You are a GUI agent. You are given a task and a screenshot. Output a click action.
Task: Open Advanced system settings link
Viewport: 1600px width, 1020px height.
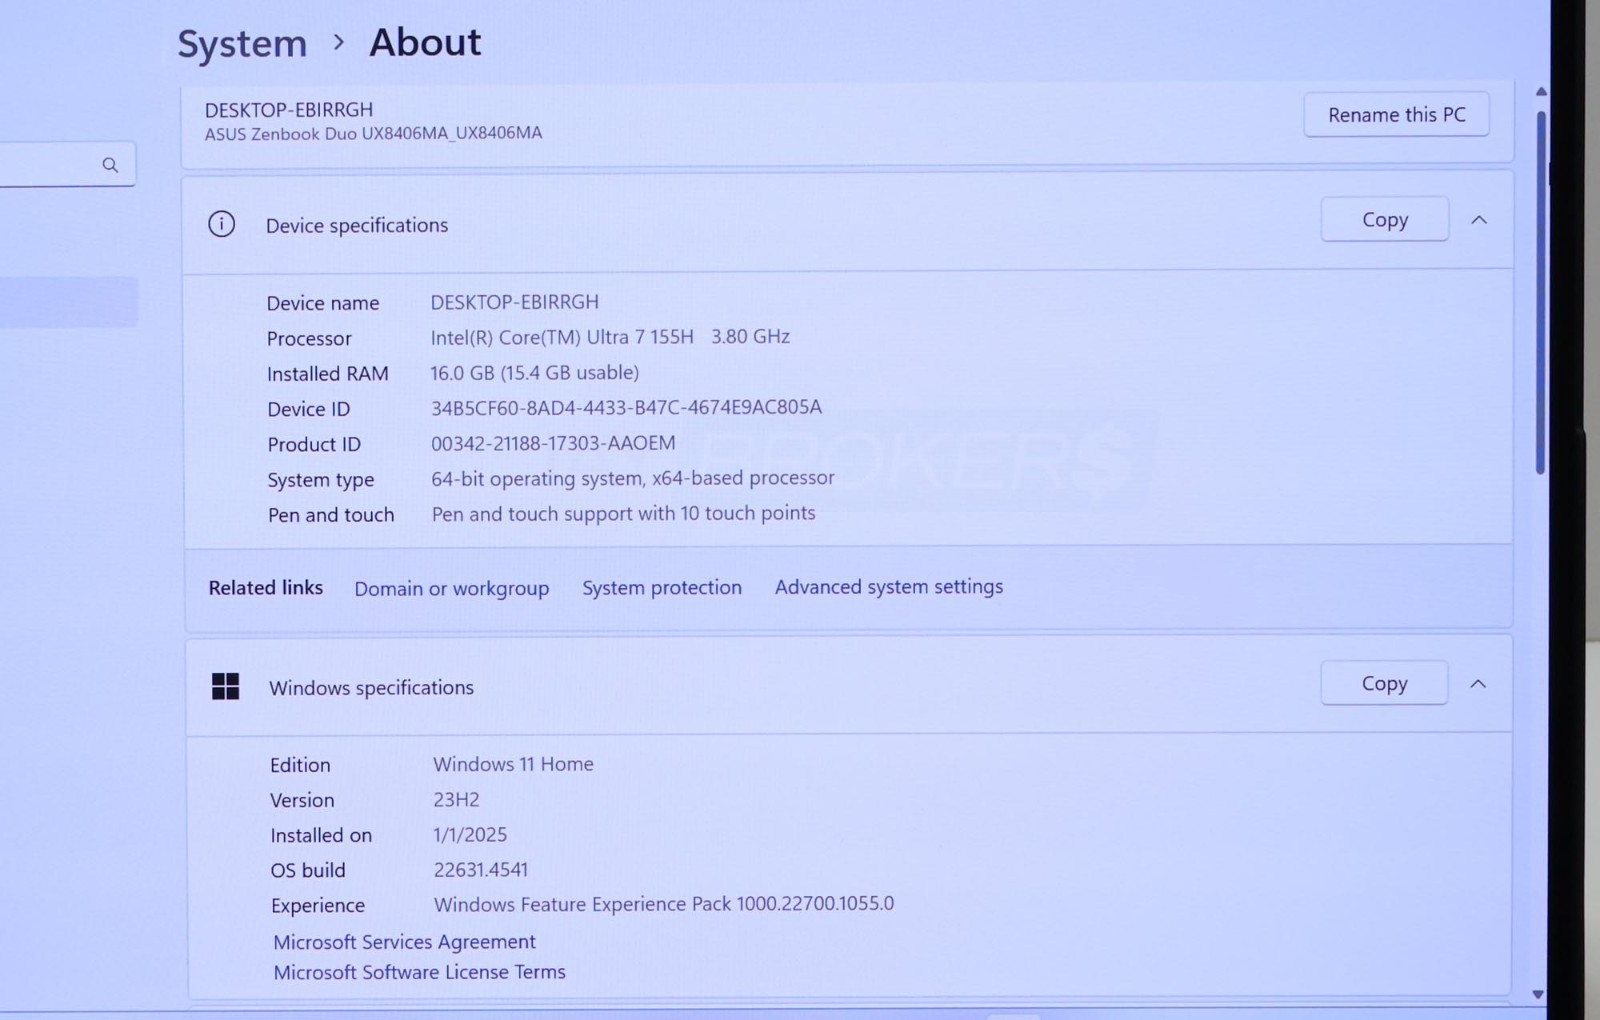coord(889,587)
